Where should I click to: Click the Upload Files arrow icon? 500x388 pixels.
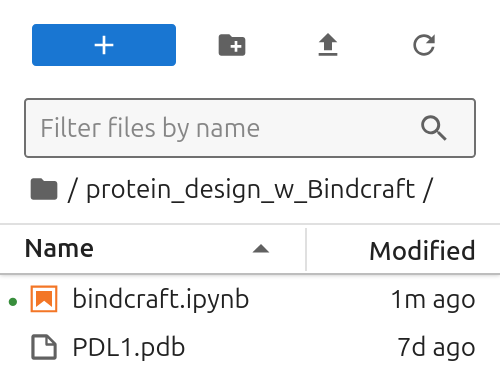point(328,45)
